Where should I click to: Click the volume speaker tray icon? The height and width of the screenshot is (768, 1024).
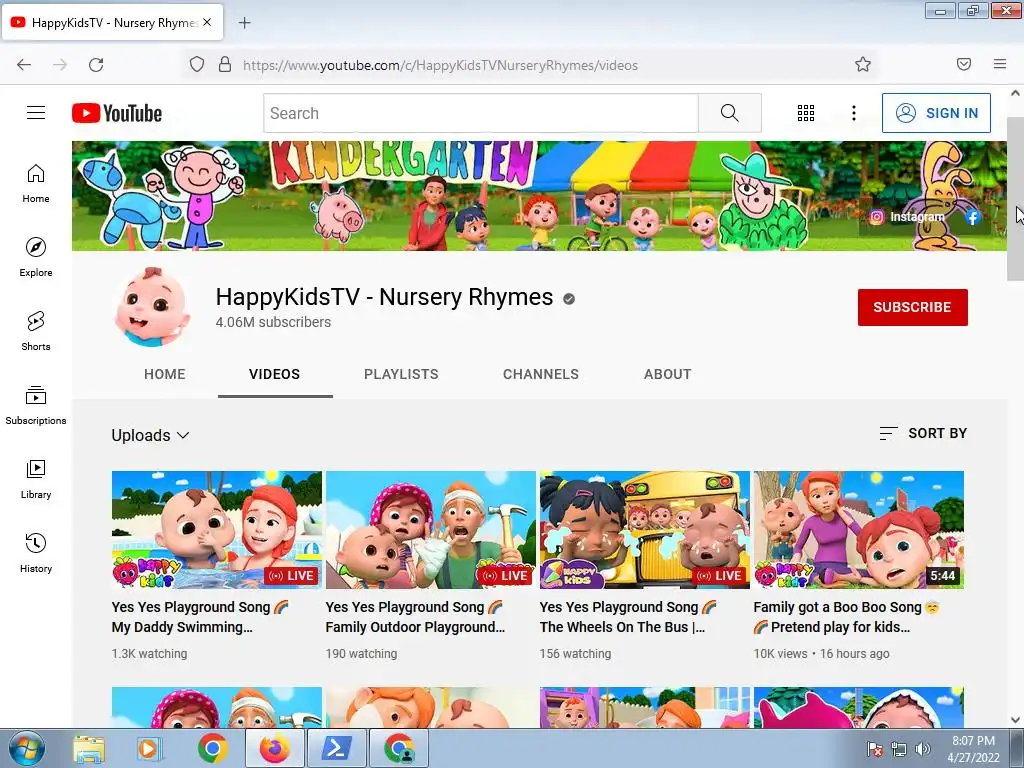pos(922,749)
